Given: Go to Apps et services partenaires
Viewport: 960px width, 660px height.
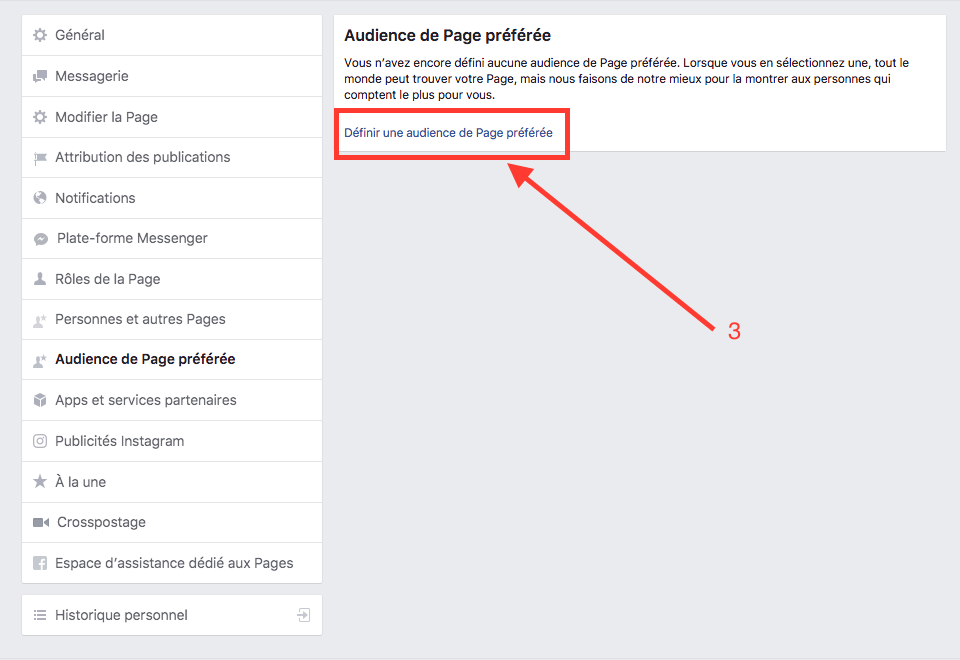Looking at the screenshot, I should pos(146,400).
